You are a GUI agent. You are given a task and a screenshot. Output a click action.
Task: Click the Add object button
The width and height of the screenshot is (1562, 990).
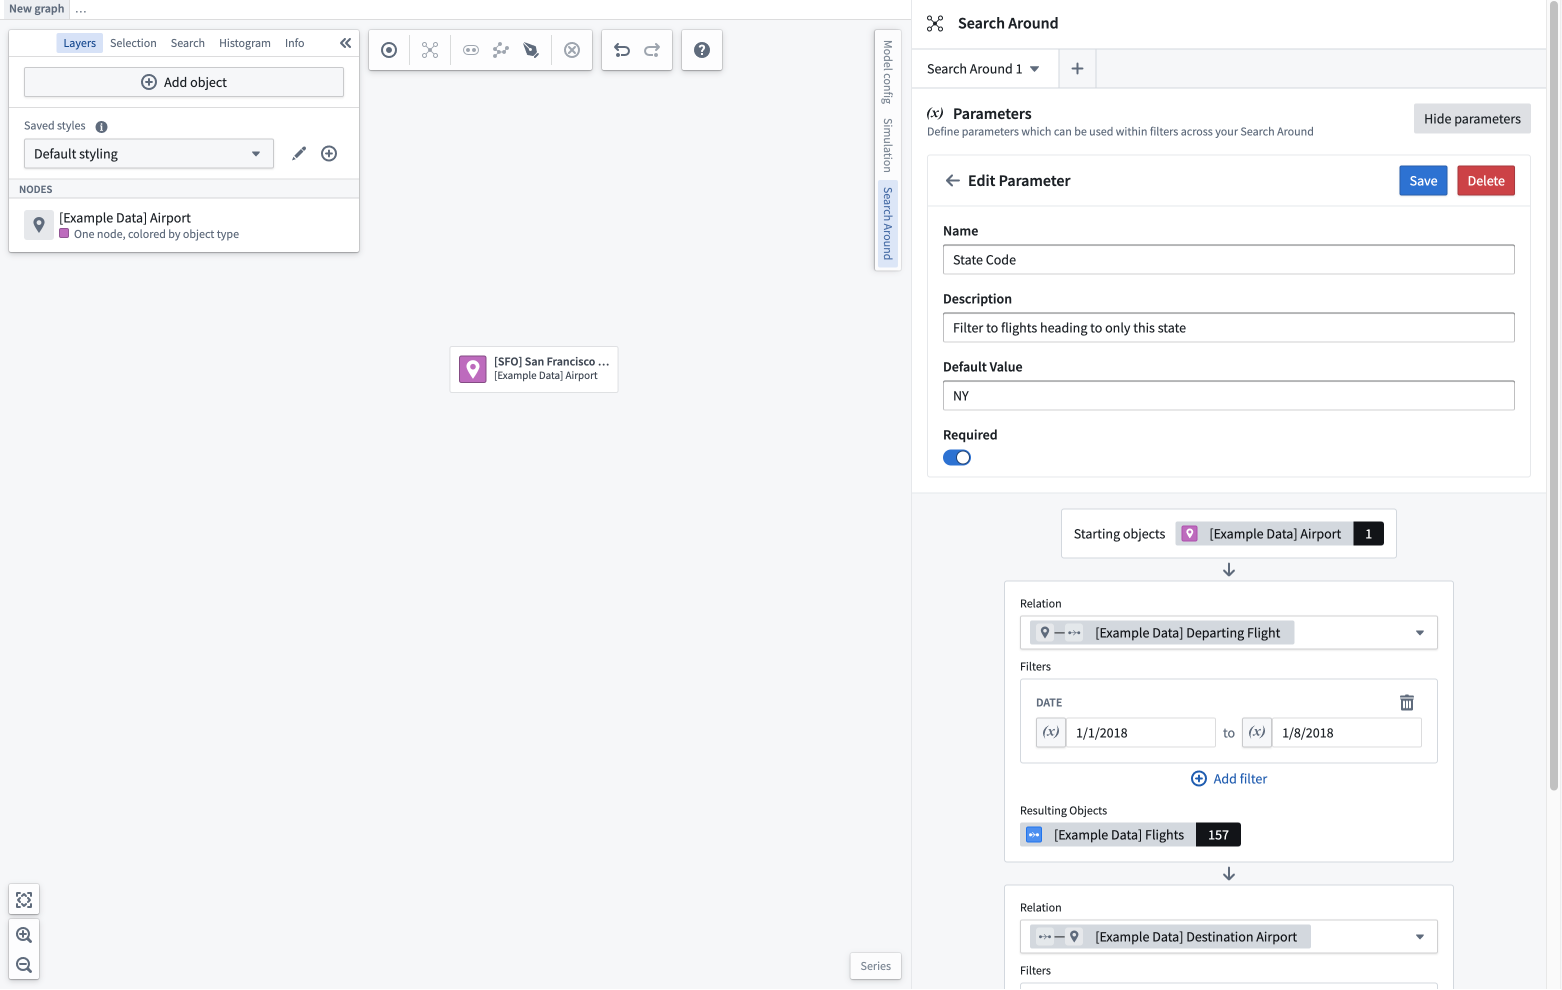click(x=184, y=82)
